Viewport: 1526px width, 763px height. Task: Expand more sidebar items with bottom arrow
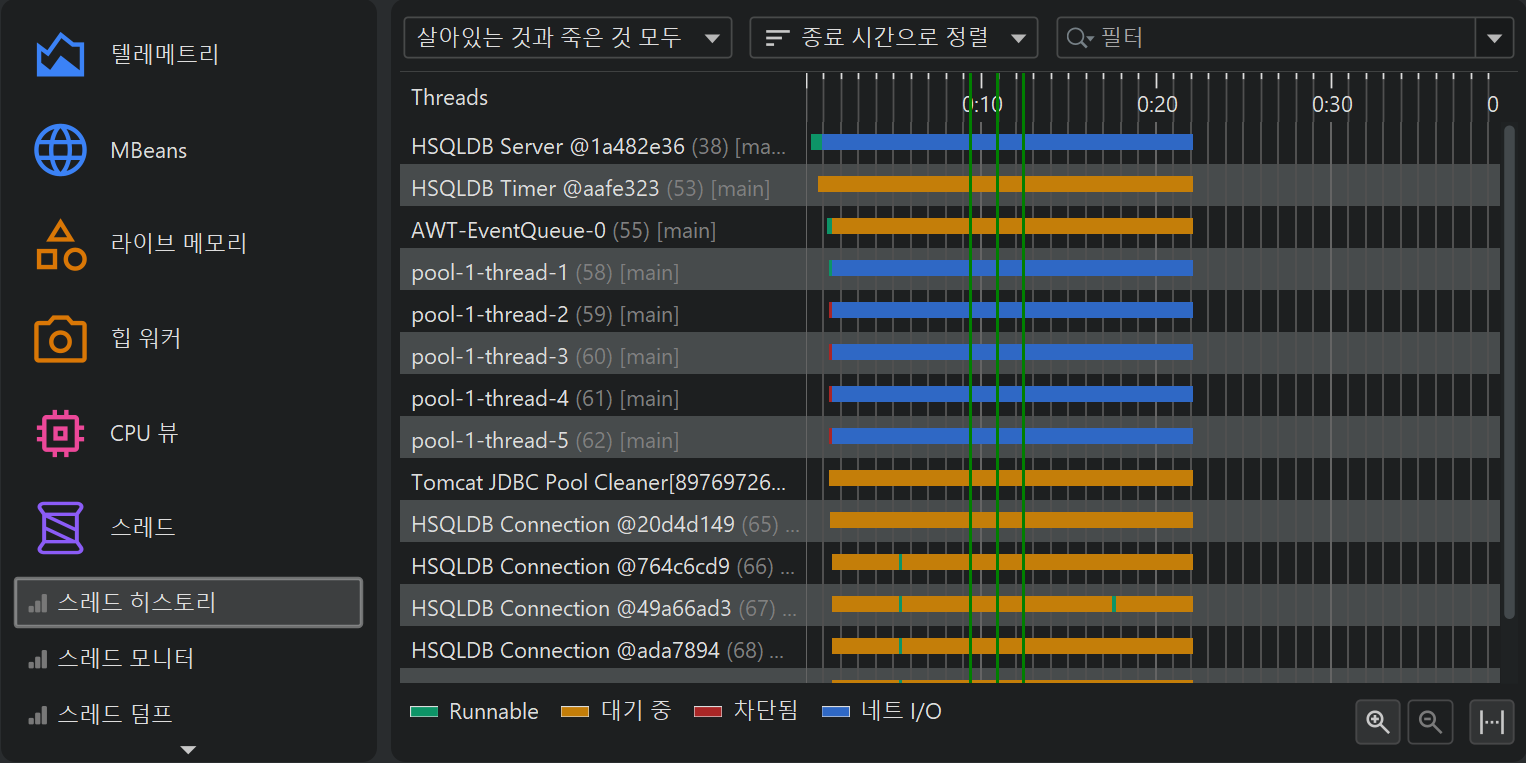[188, 749]
